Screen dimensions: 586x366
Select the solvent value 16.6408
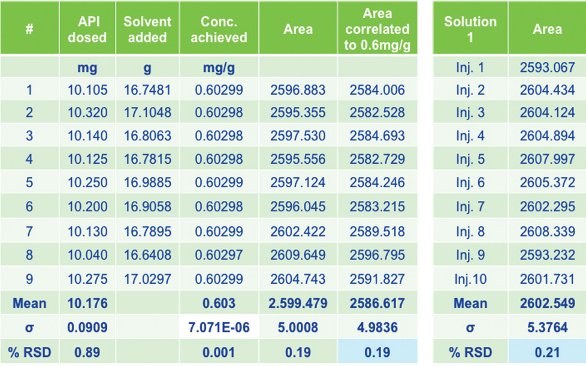click(x=148, y=255)
